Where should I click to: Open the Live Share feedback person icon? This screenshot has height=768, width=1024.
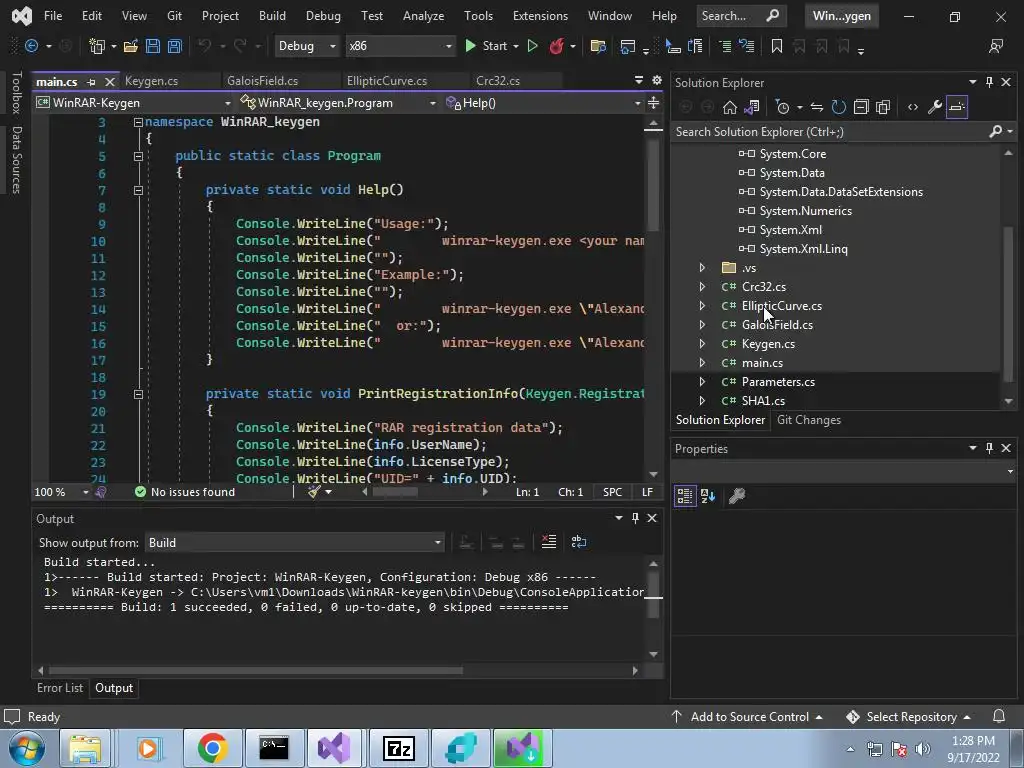tap(996, 46)
